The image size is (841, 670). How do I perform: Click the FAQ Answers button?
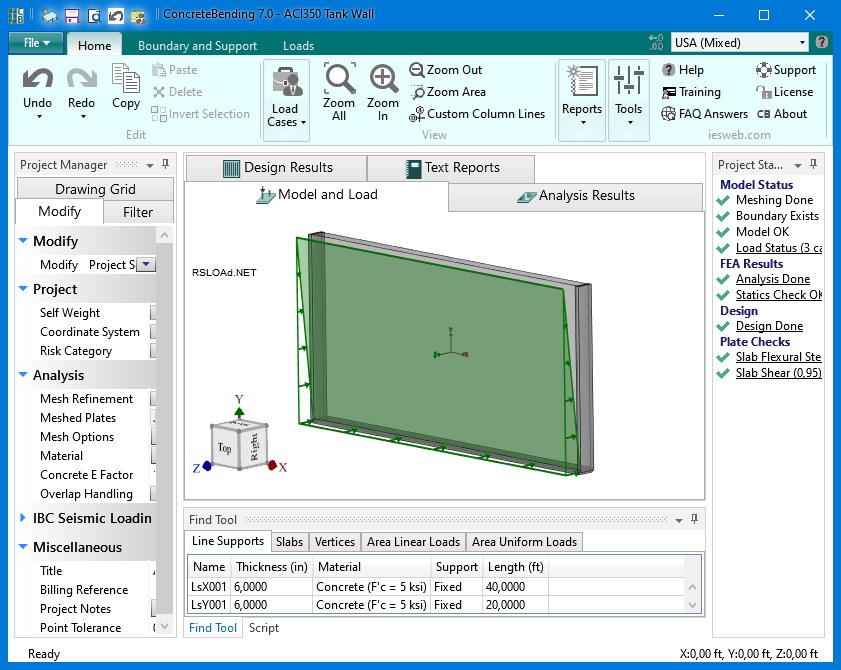704,114
